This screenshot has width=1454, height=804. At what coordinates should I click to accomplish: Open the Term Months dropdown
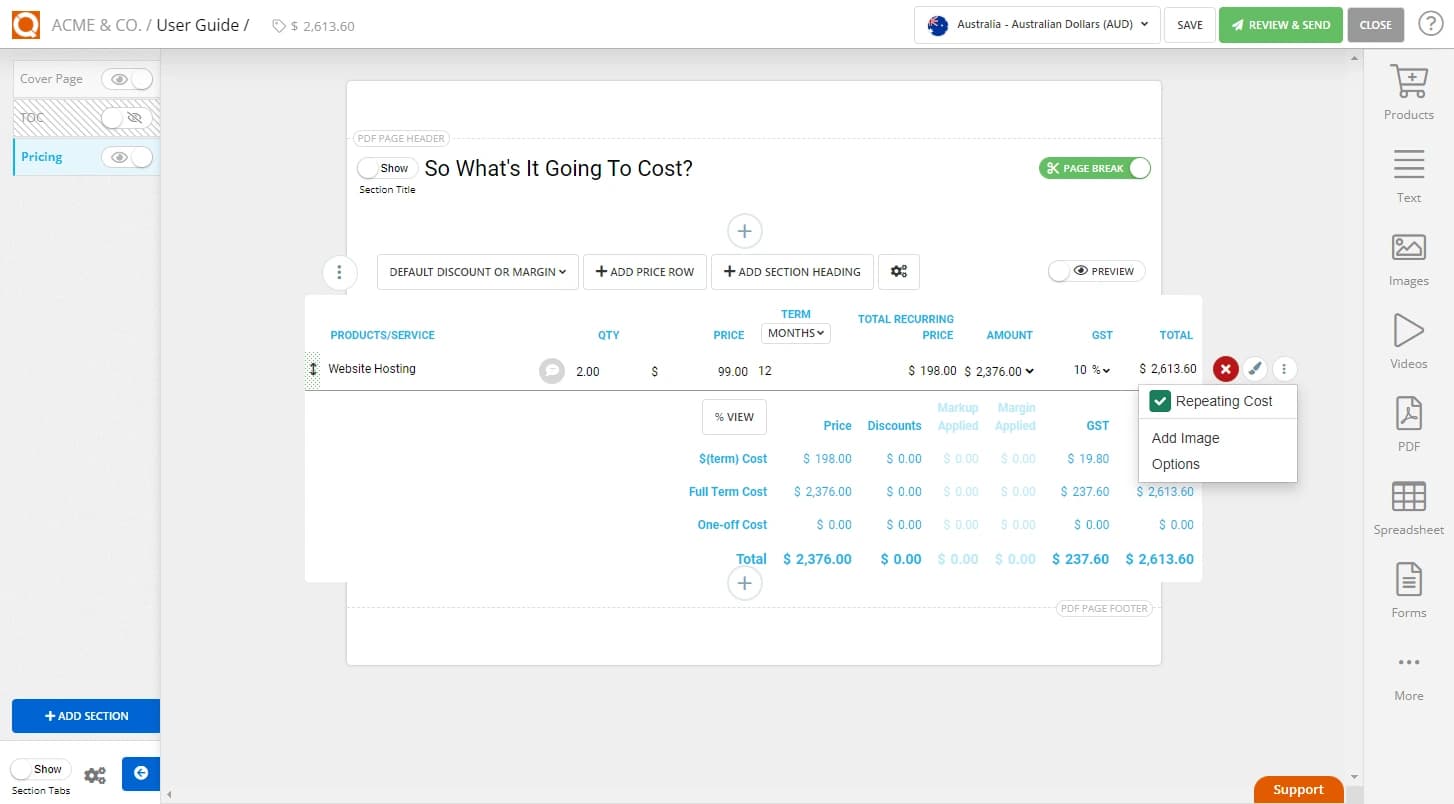coord(795,332)
